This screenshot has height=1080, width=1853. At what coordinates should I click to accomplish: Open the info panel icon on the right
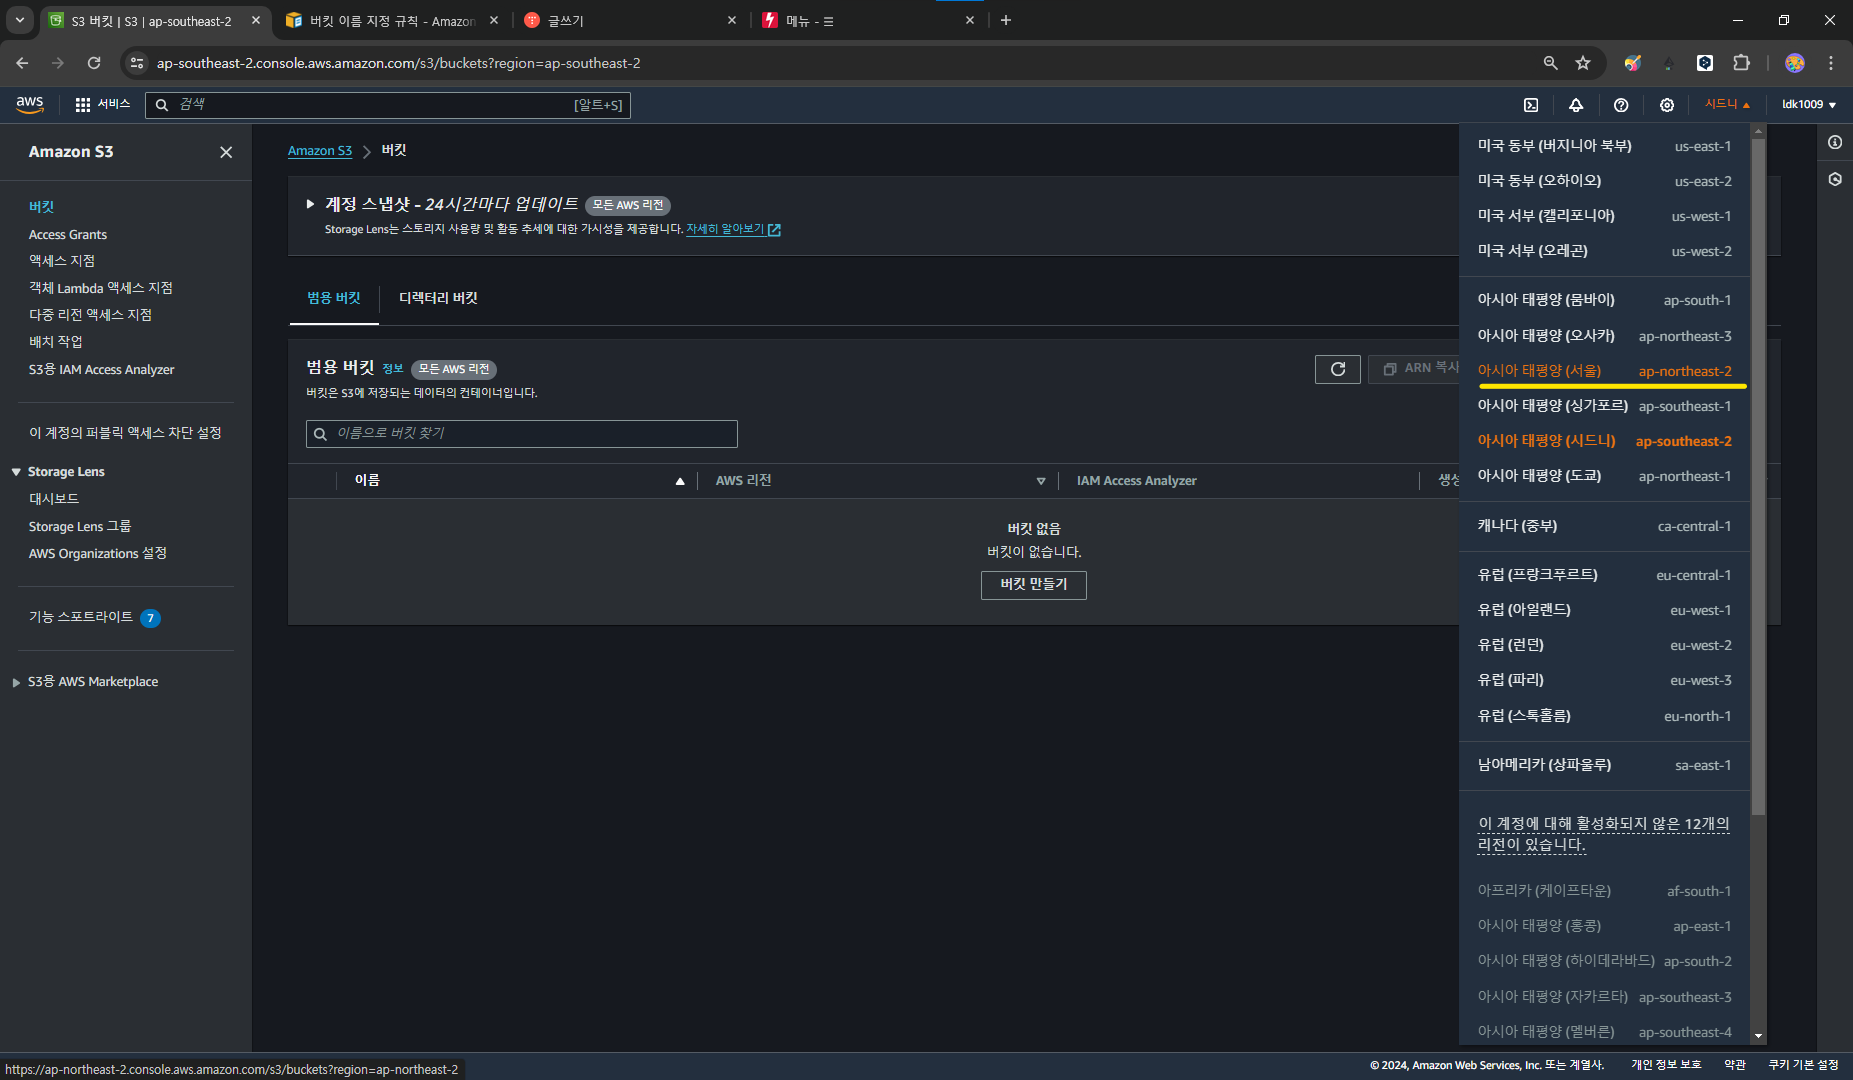(1835, 142)
